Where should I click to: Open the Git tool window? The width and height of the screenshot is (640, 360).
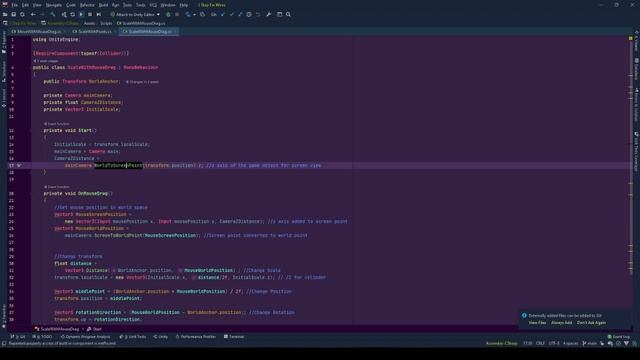18,337
